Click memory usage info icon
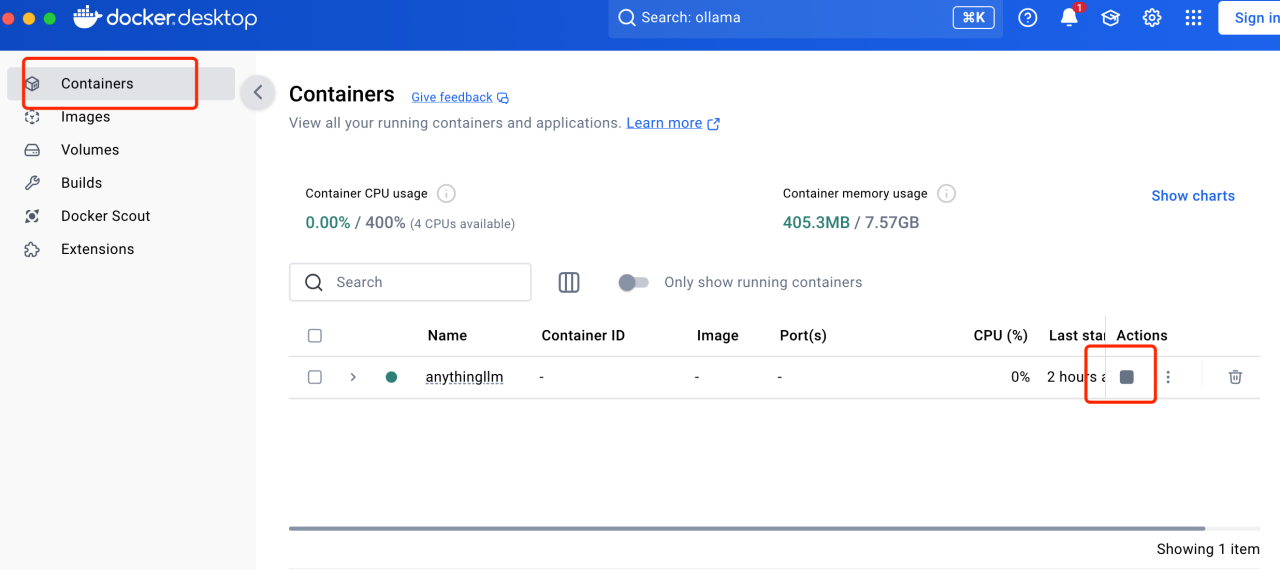Image resolution: width=1280 pixels, height=570 pixels. click(x=946, y=193)
